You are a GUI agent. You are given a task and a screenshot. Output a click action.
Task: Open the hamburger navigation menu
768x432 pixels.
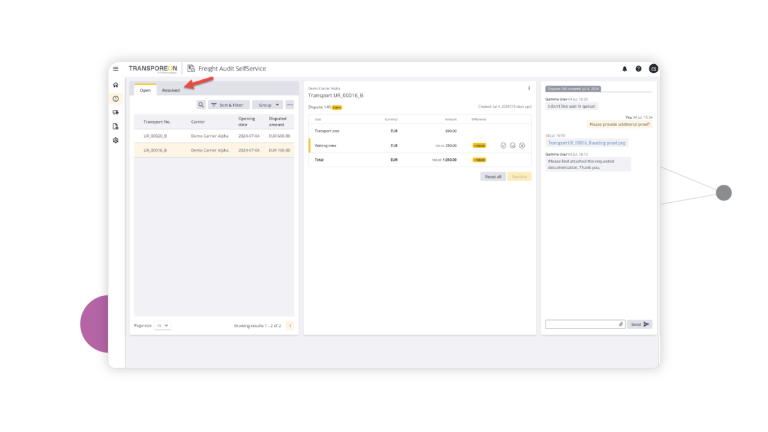[116, 69]
